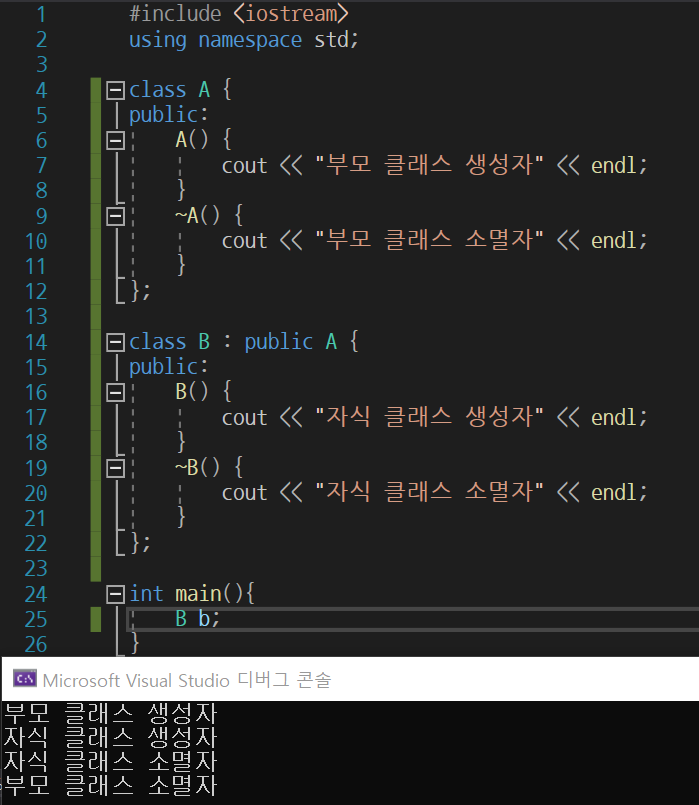
Task: Click 'public:' label inside class B
Action: (x=168, y=367)
